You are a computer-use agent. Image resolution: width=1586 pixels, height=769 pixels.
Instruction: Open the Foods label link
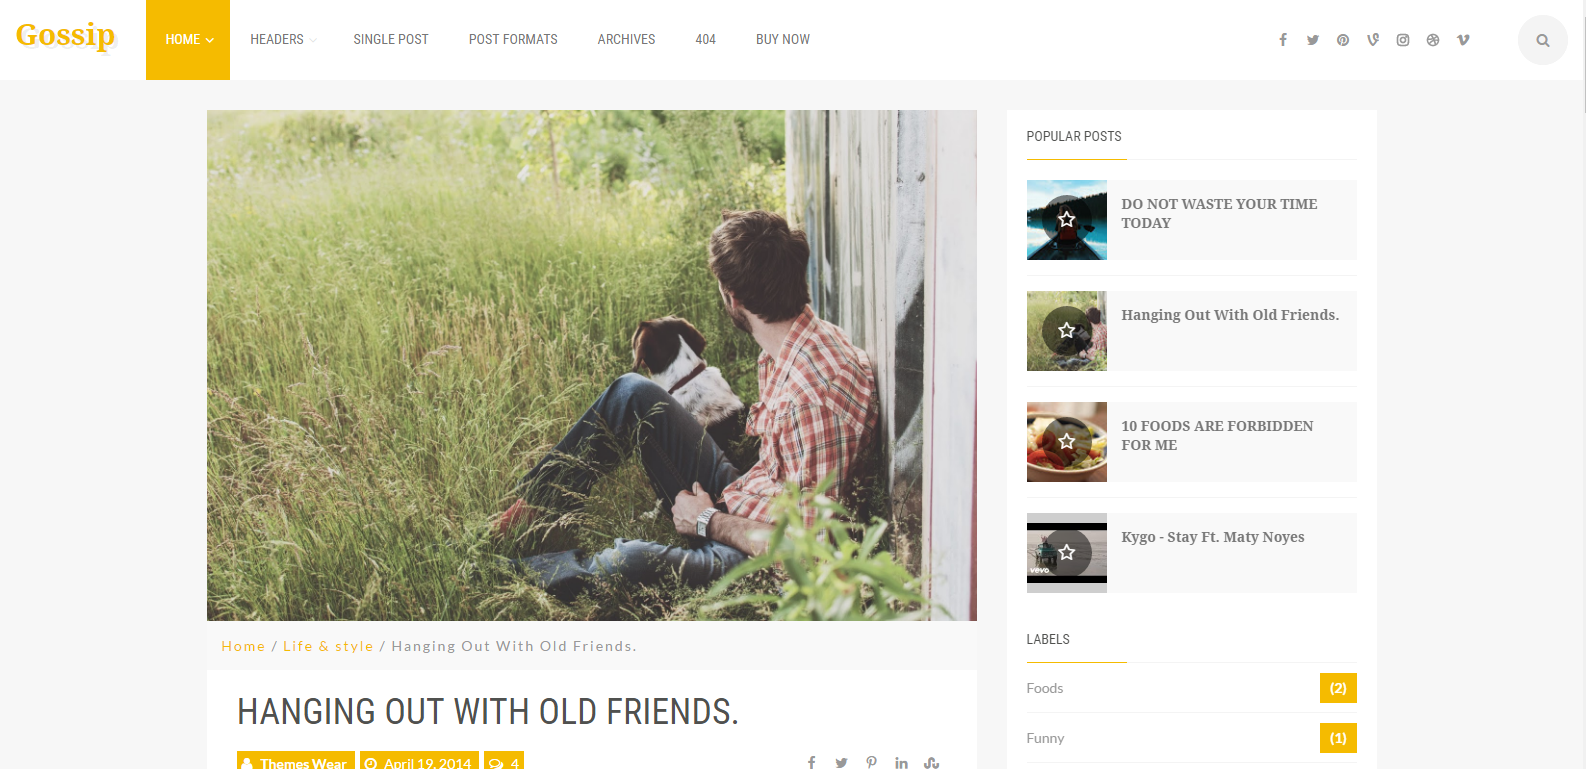[1045, 688]
